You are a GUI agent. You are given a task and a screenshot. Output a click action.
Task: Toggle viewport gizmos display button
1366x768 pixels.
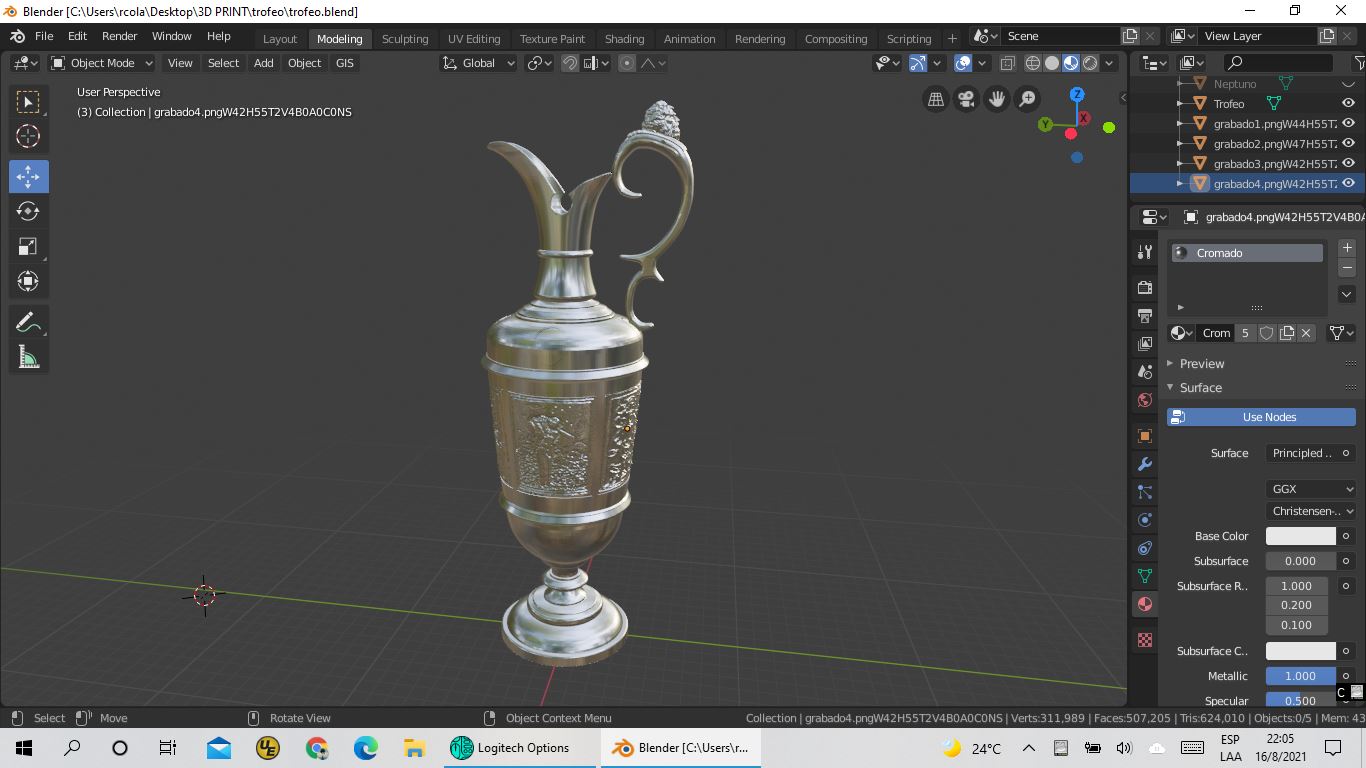coord(918,63)
